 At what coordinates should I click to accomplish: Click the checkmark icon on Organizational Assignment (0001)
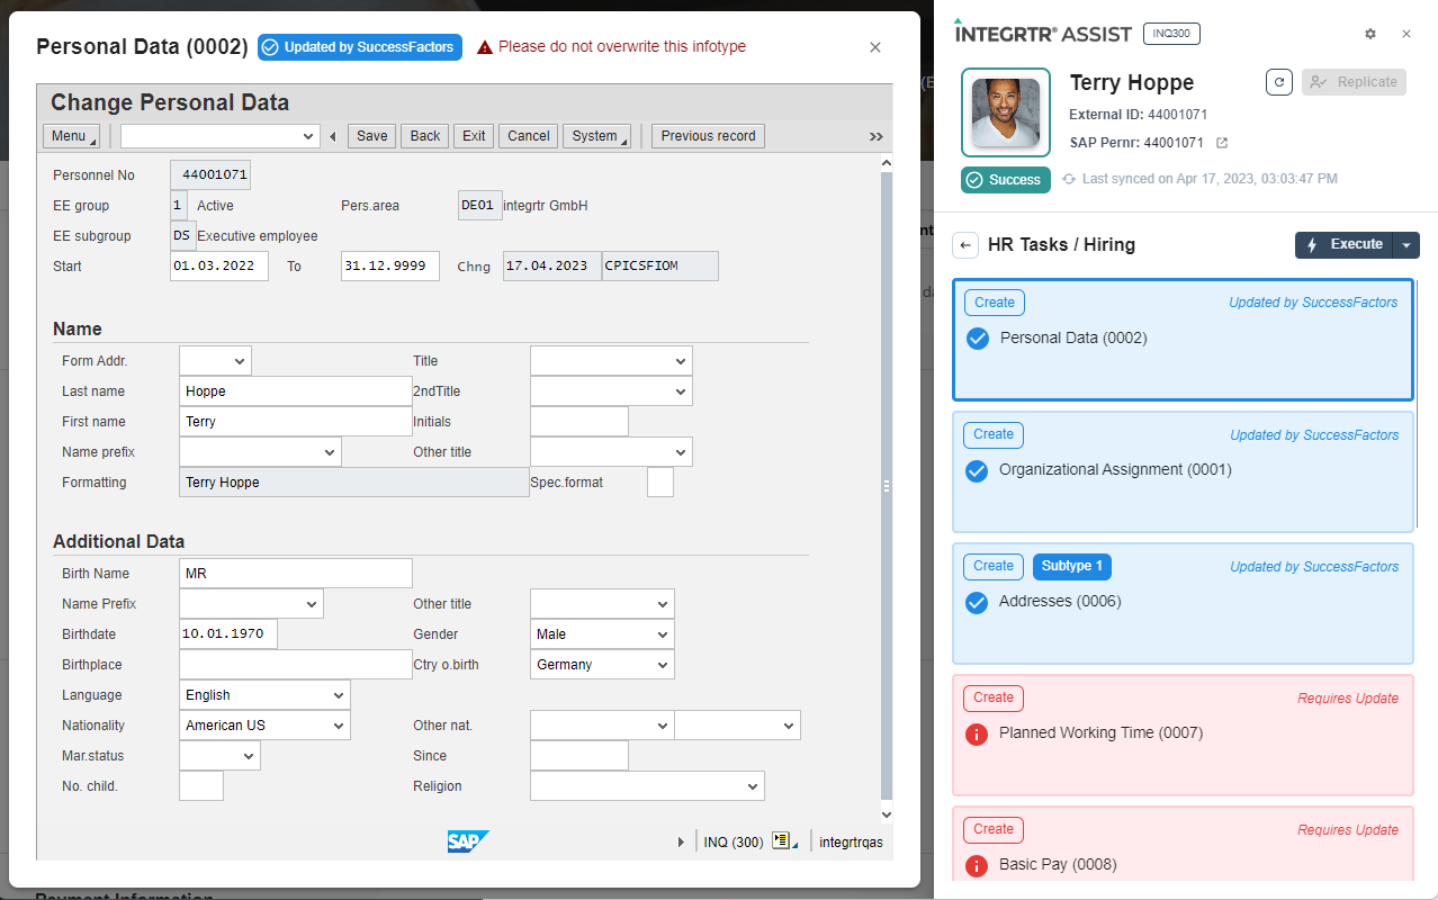[977, 471]
